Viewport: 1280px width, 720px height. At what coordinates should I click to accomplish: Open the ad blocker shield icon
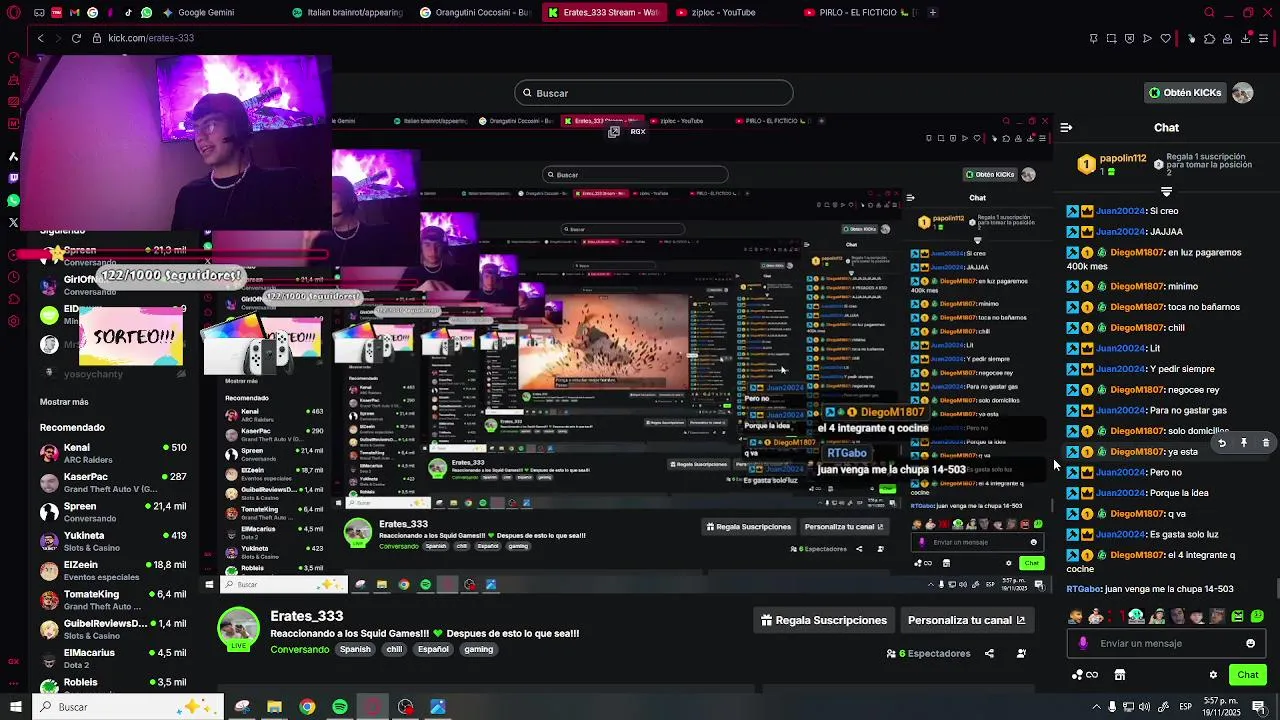pos(1129,38)
